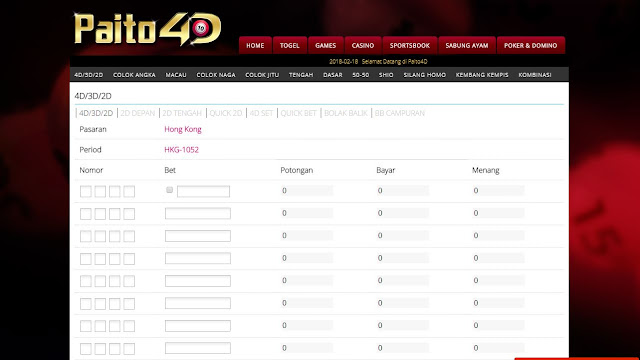Click third digit box in first Nomor row
The width and height of the screenshot is (640, 360).
tap(115, 191)
